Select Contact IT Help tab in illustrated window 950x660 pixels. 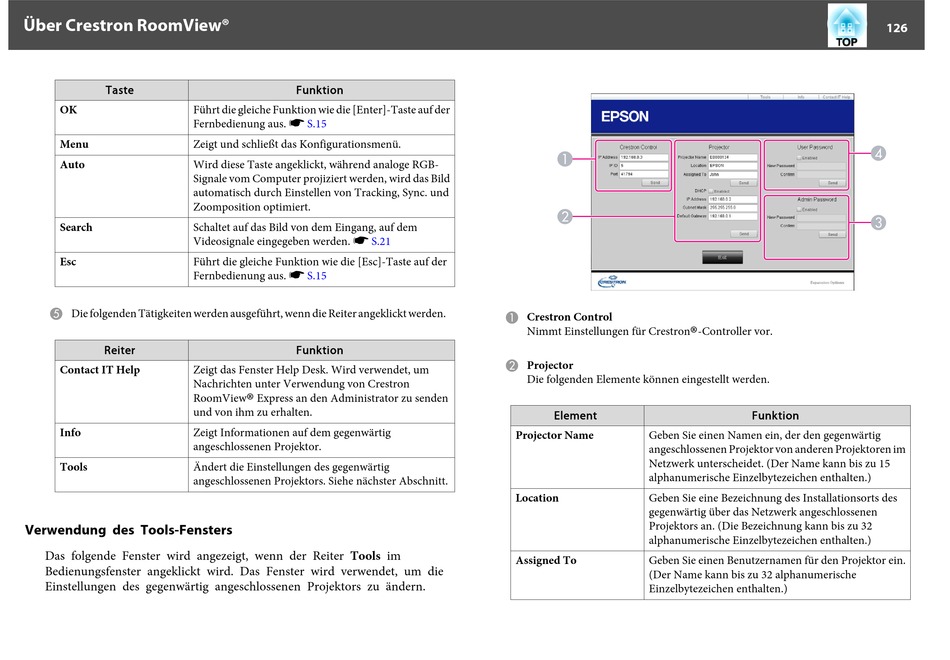(x=836, y=97)
